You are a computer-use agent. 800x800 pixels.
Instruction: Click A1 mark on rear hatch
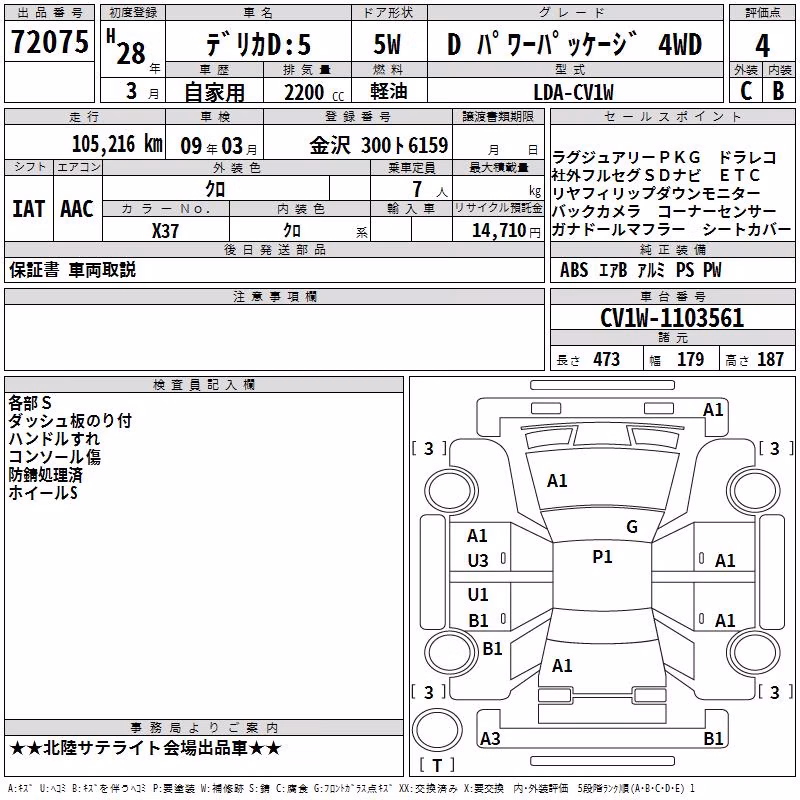click(x=562, y=665)
